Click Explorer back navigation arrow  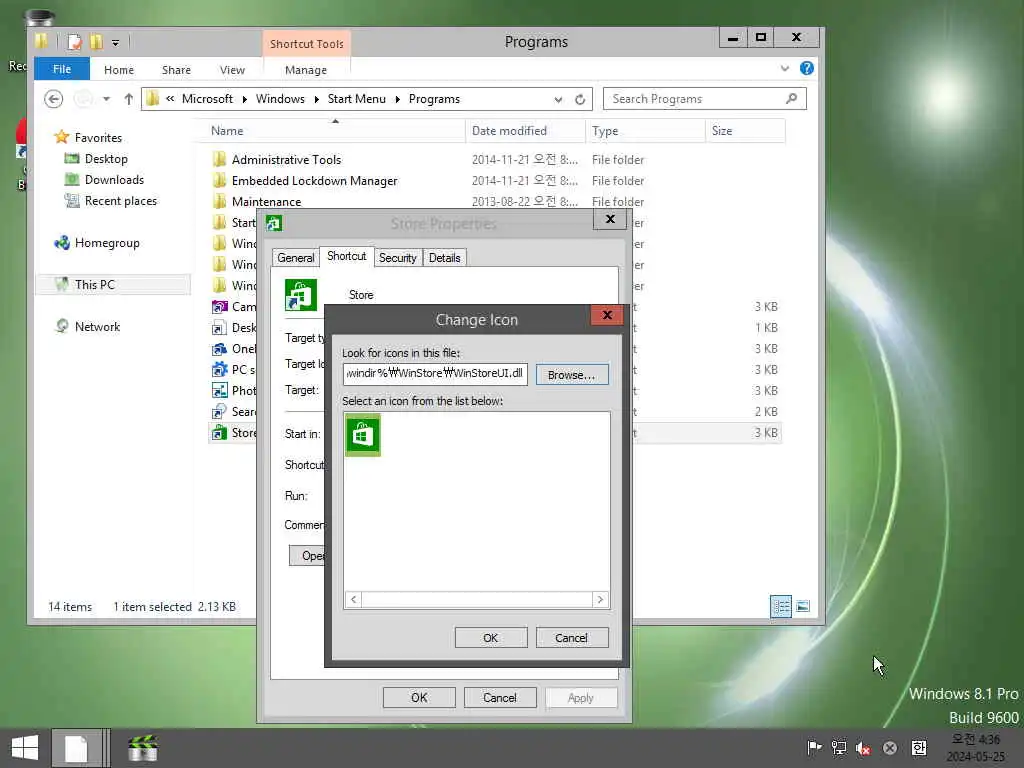click(x=54, y=99)
